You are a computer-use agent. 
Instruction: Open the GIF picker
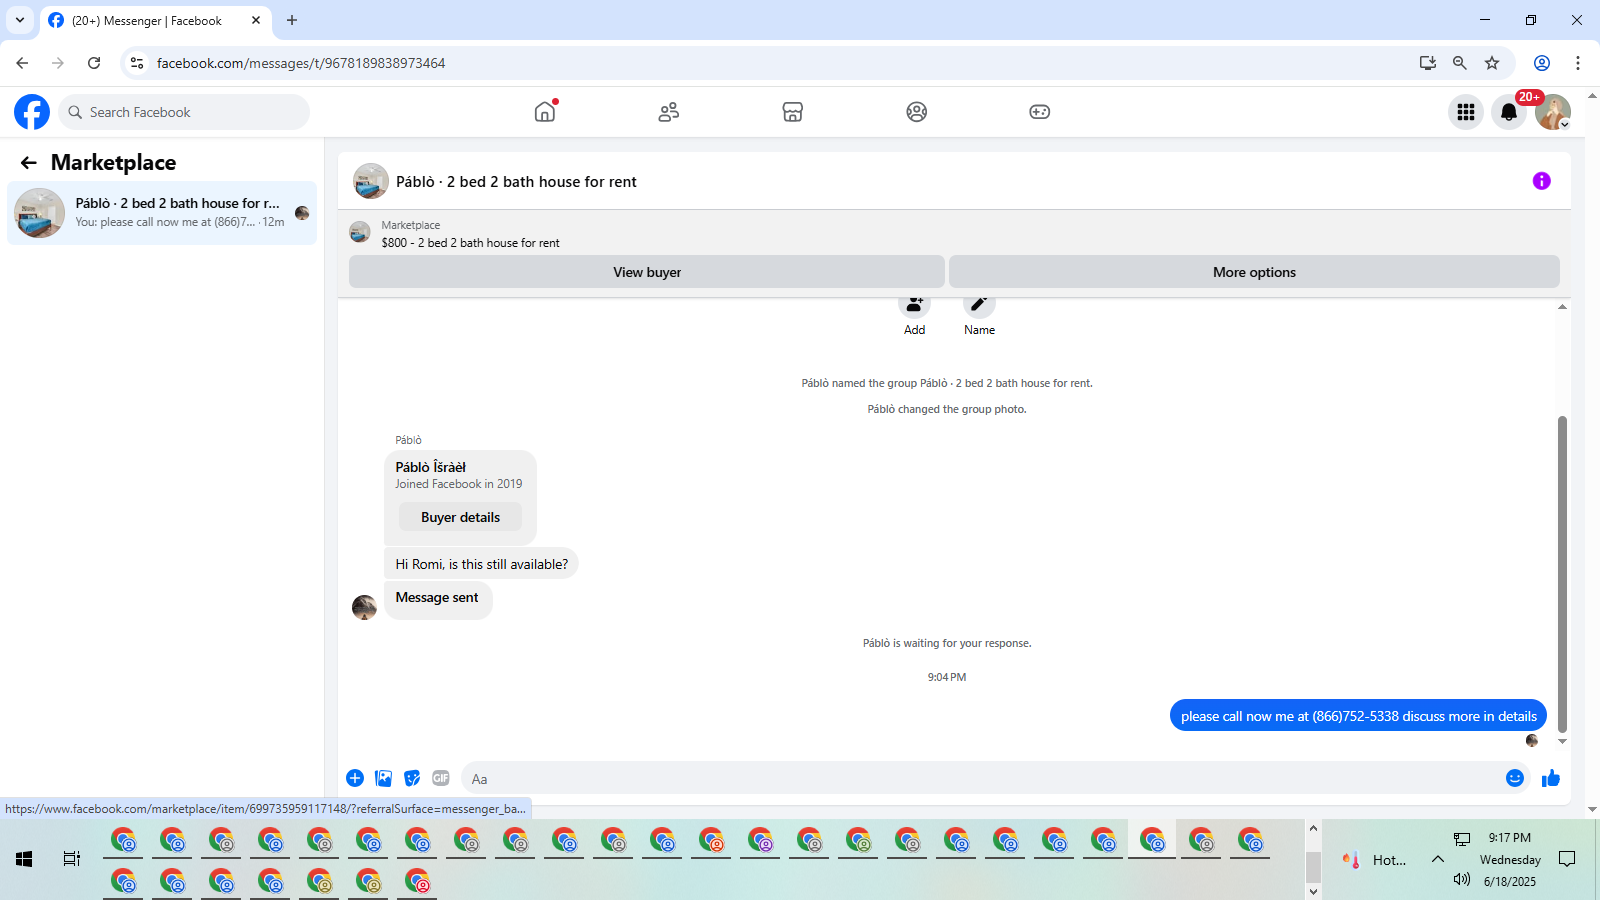coord(441,778)
